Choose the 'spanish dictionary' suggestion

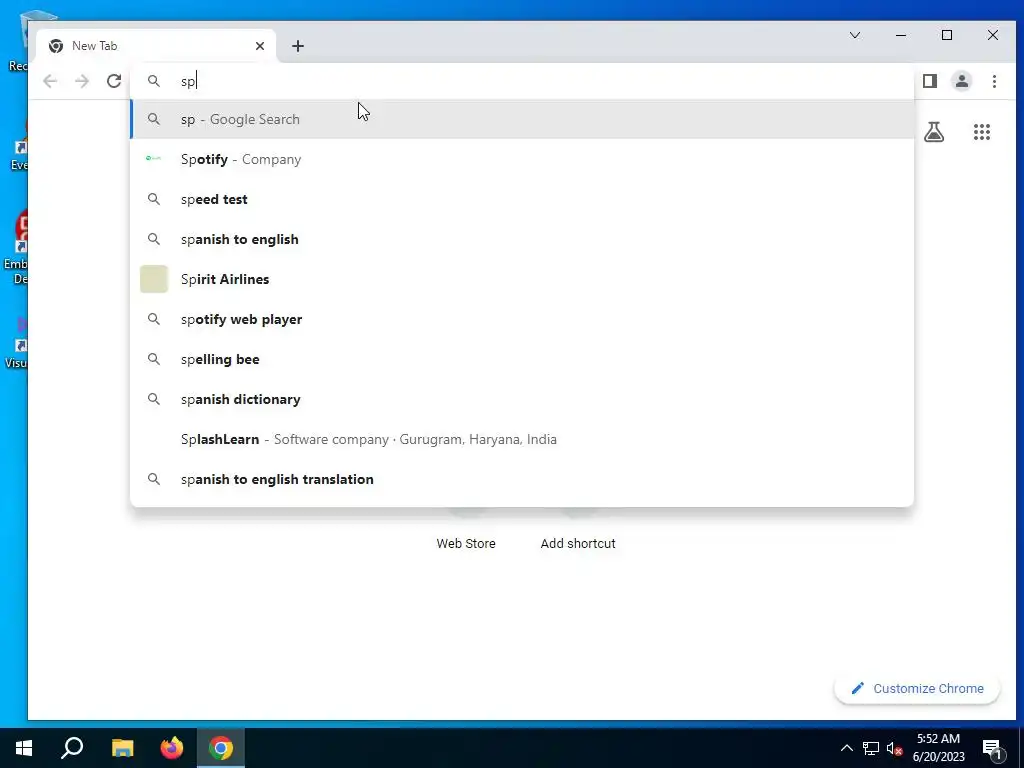[x=522, y=399]
